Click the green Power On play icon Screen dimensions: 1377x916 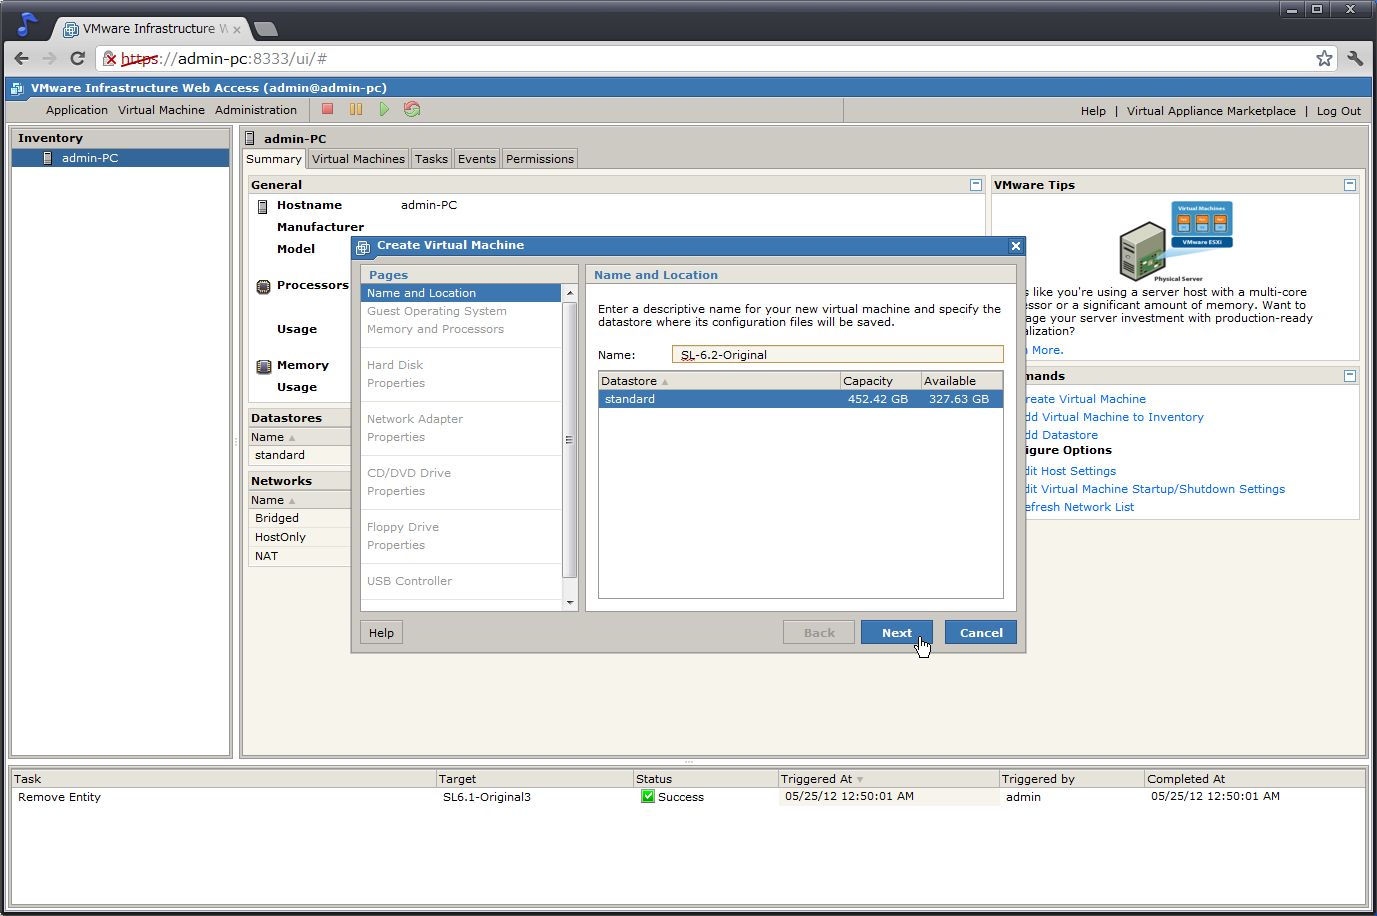(x=384, y=109)
